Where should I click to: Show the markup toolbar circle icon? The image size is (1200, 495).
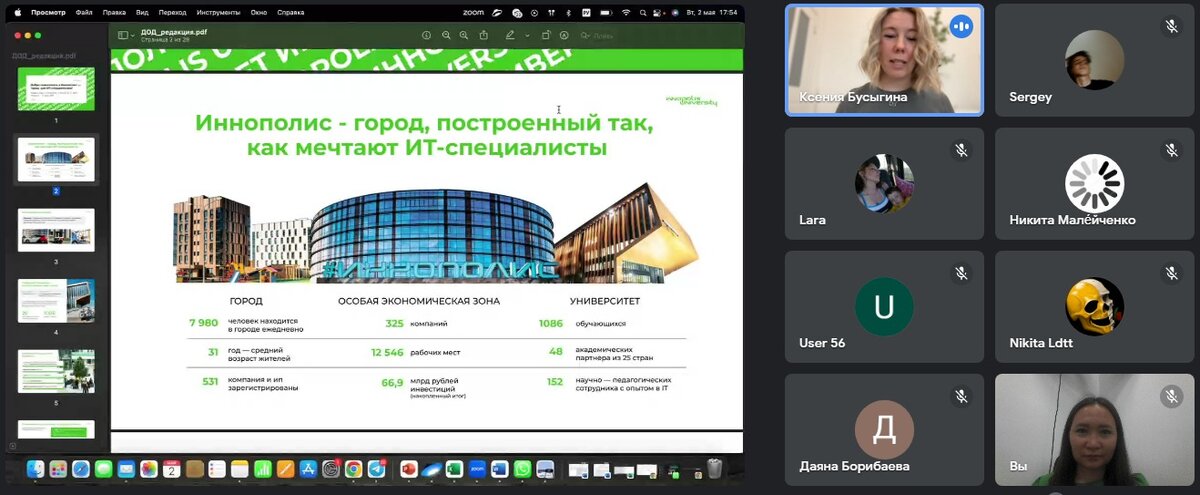(x=564, y=35)
